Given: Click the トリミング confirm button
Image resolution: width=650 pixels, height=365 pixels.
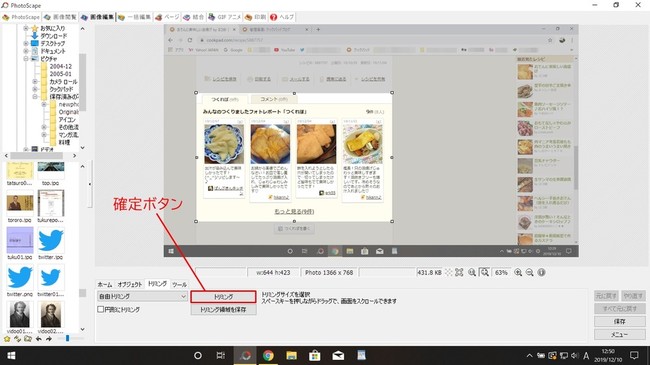Looking at the screenshot, I should pos(223,297).
